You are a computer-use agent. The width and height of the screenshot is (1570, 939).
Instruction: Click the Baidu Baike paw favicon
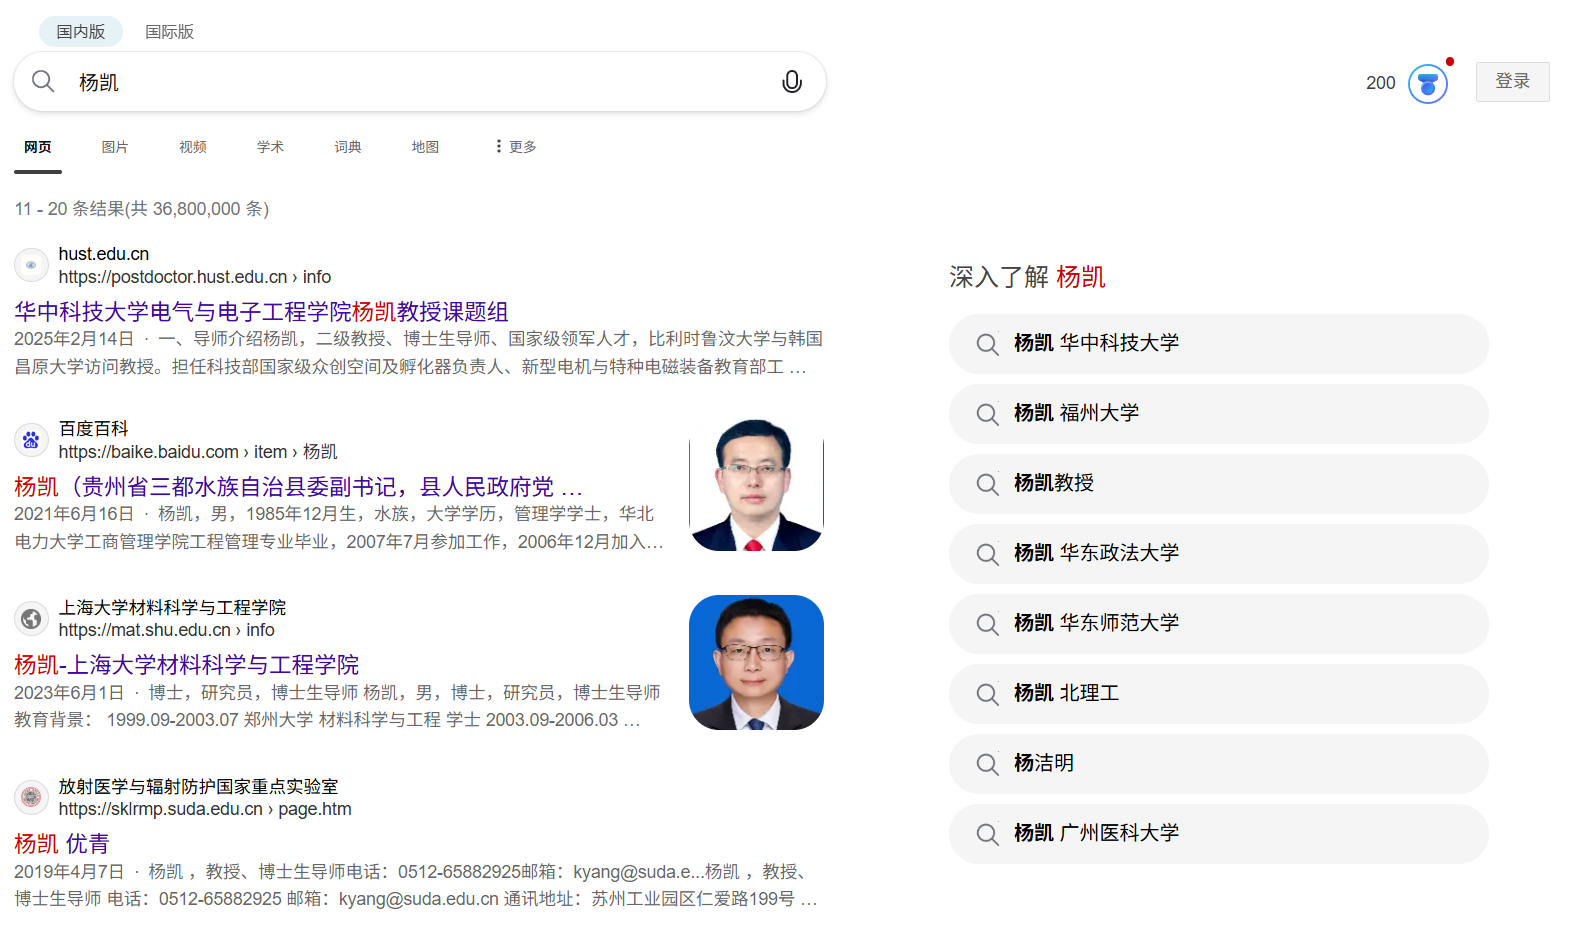31,440
